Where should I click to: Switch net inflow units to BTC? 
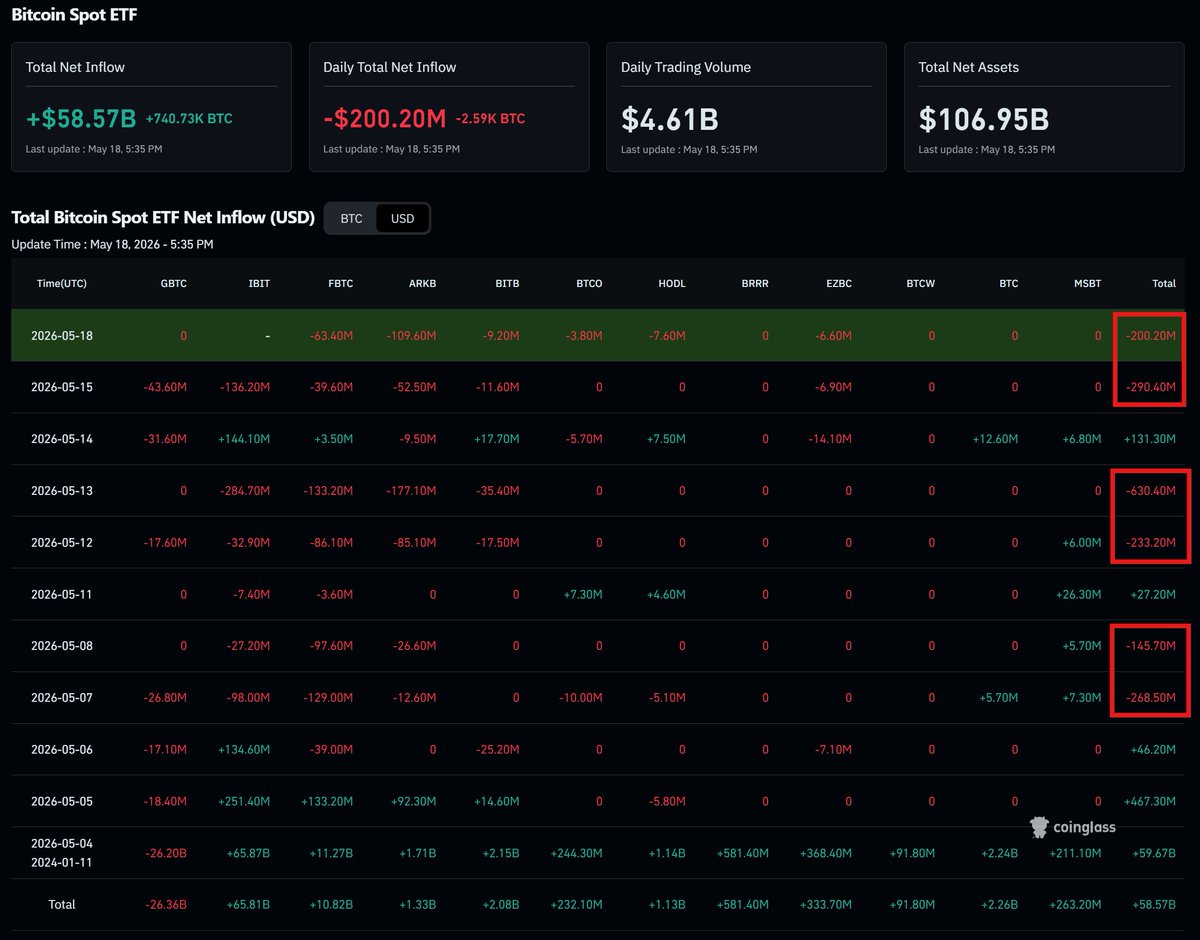pos(351,218)
